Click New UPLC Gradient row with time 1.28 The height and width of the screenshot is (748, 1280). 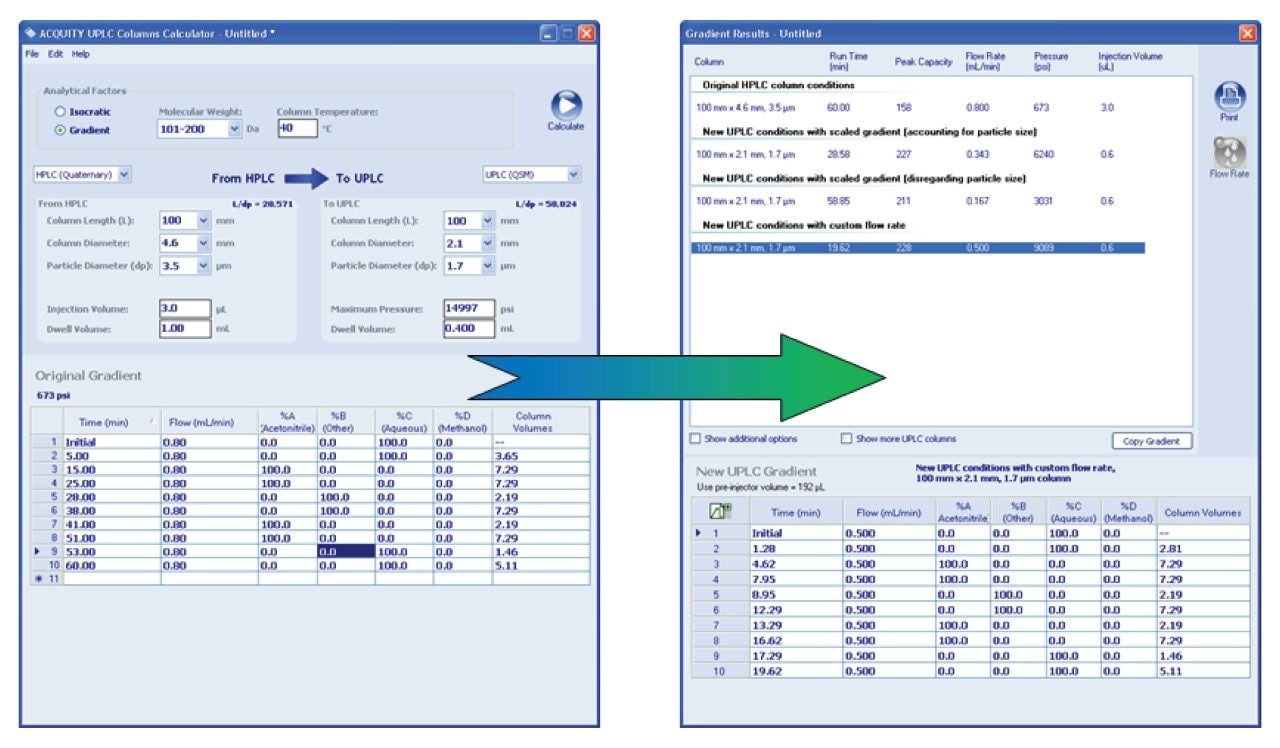[x=970, y=549]
